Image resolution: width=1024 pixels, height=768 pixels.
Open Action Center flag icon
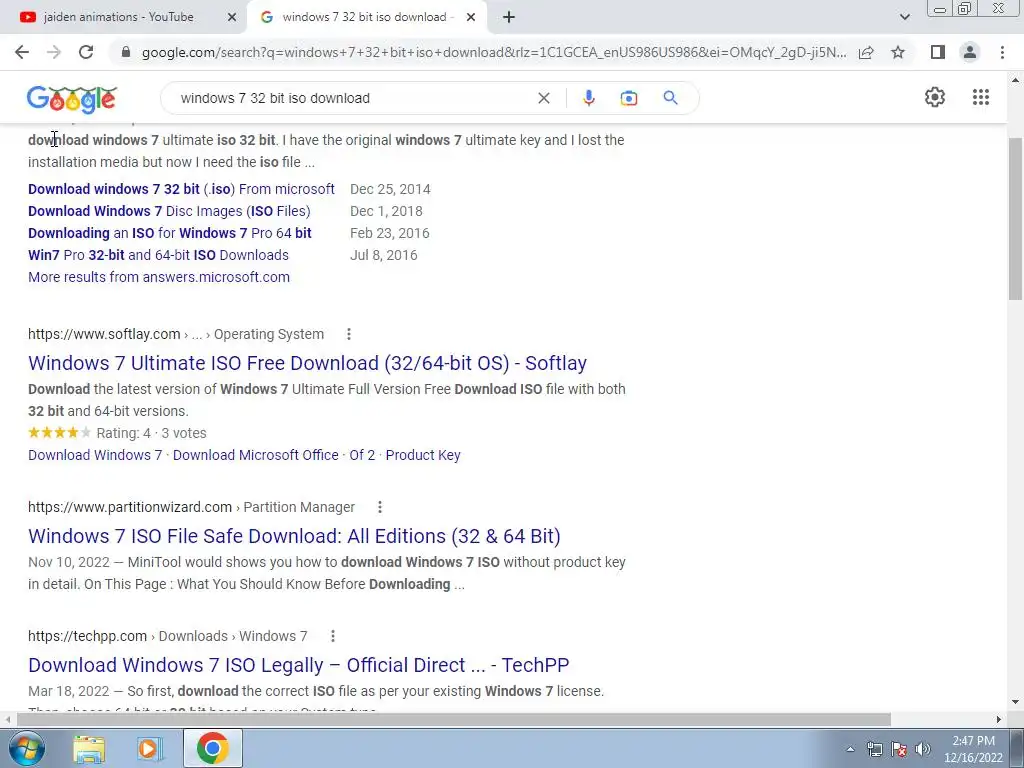(899, 749)
